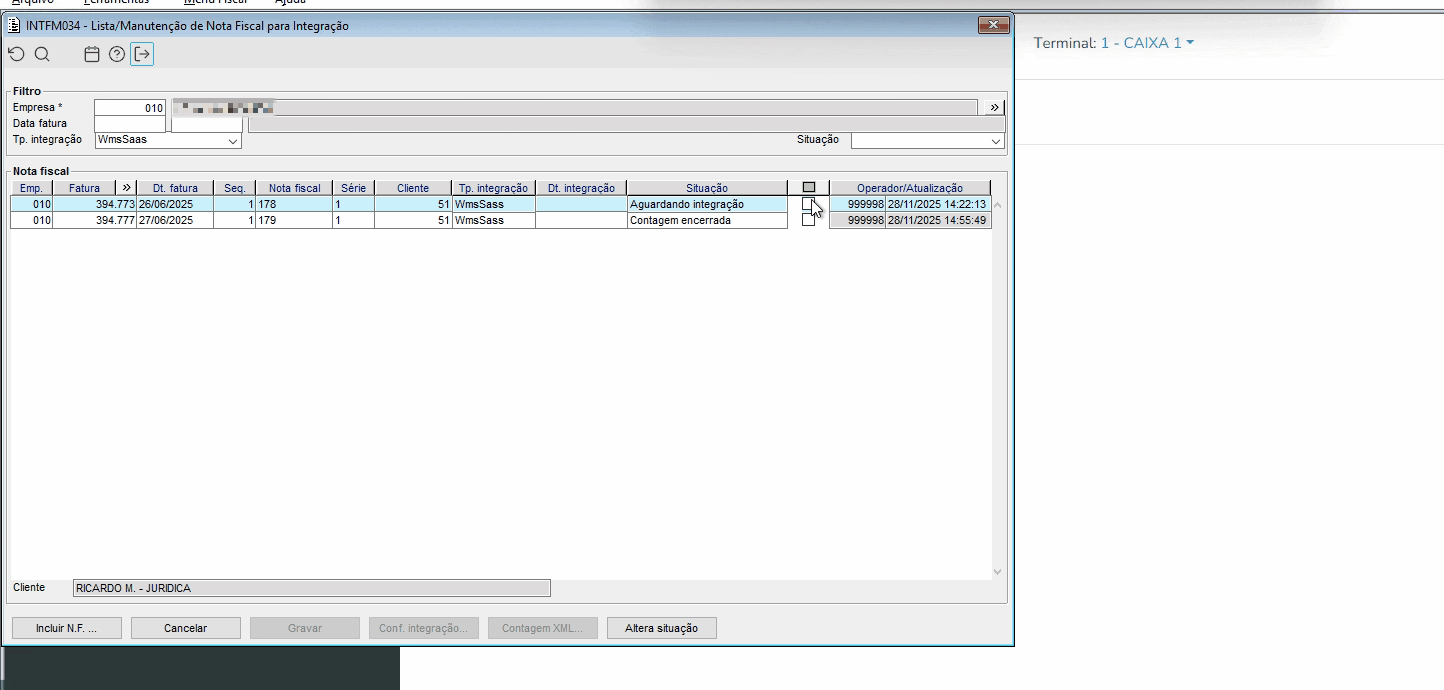This screenshot has width=1444, height=690.
Task: Click the Conf. integração... button
Action: click(423, 628)
